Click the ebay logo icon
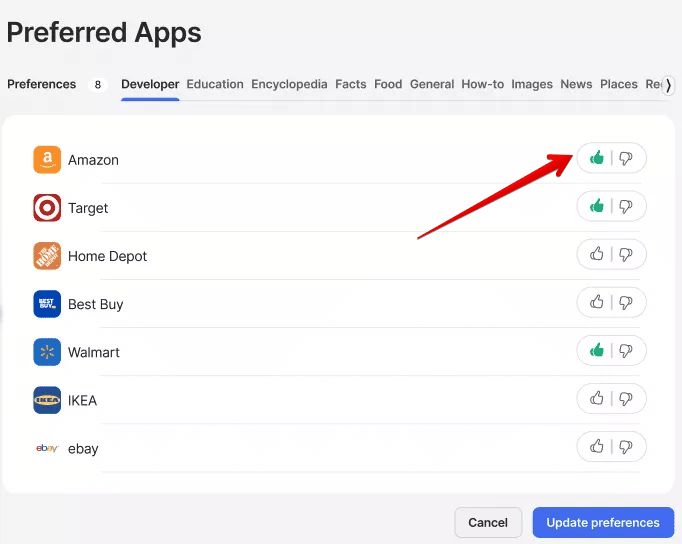 [47, 448]
